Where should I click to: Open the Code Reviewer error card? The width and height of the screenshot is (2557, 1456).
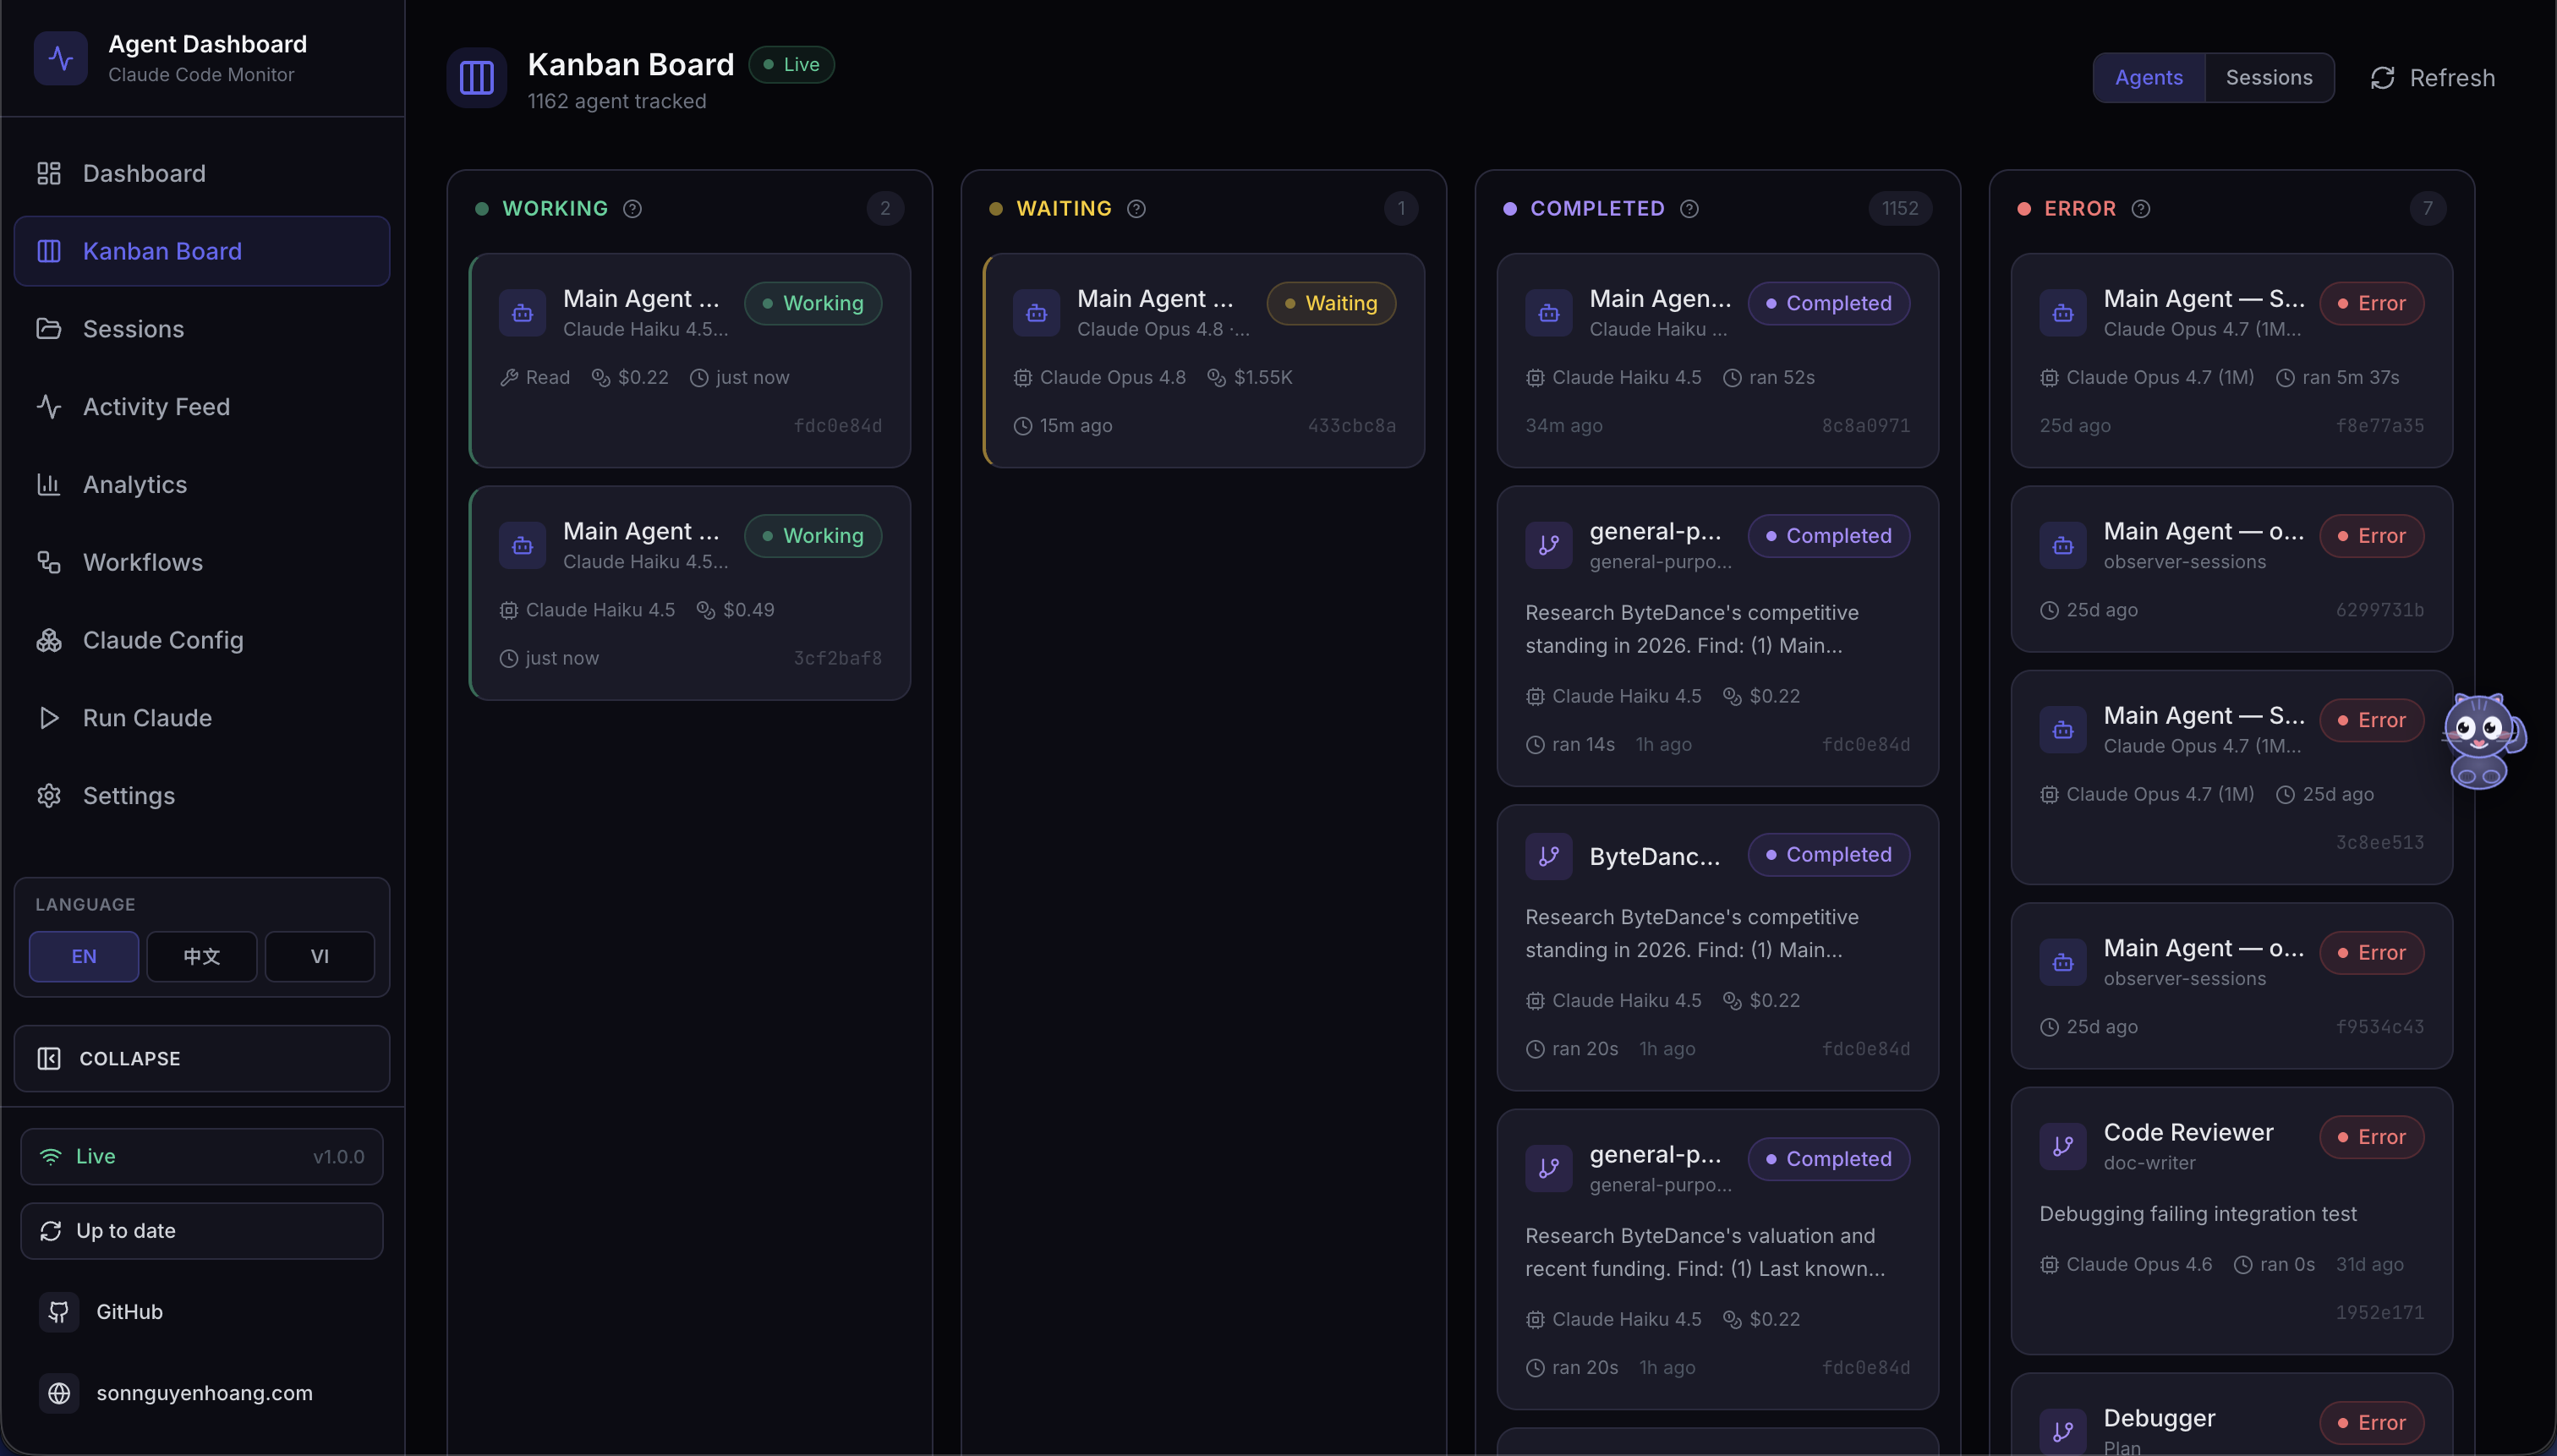(x=2232, y=1221)
